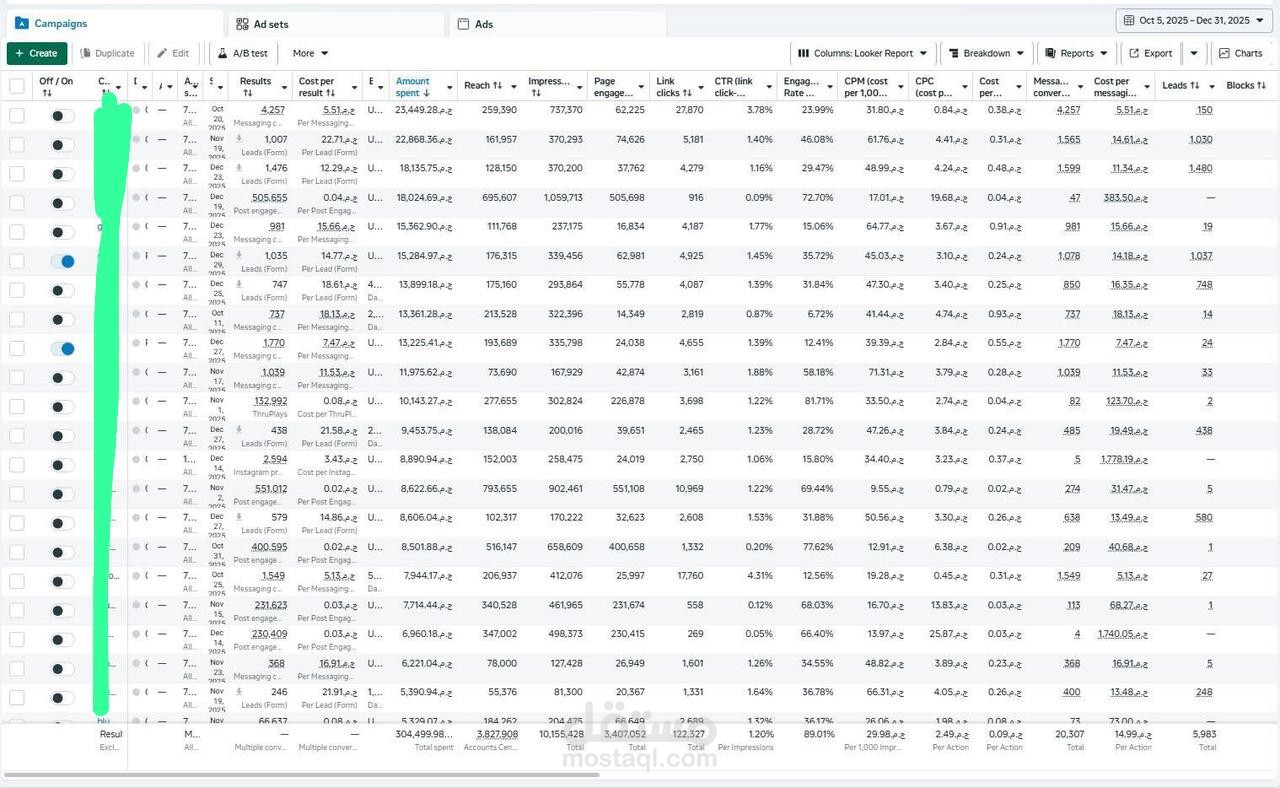The height and width of the screenshot is (788, 1280).
Task: Open the Engagement Rate column menu caret
Action: pos(828,87)
